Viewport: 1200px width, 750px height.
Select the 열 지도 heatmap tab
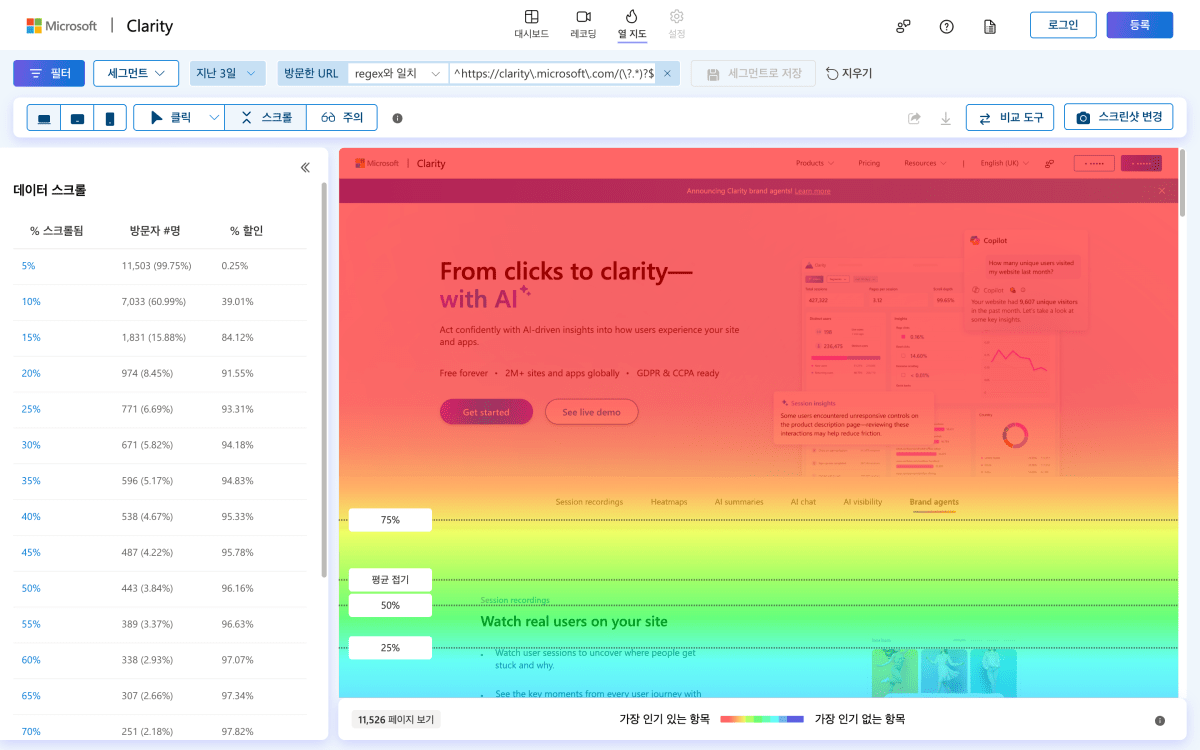(x=632, y=24)
